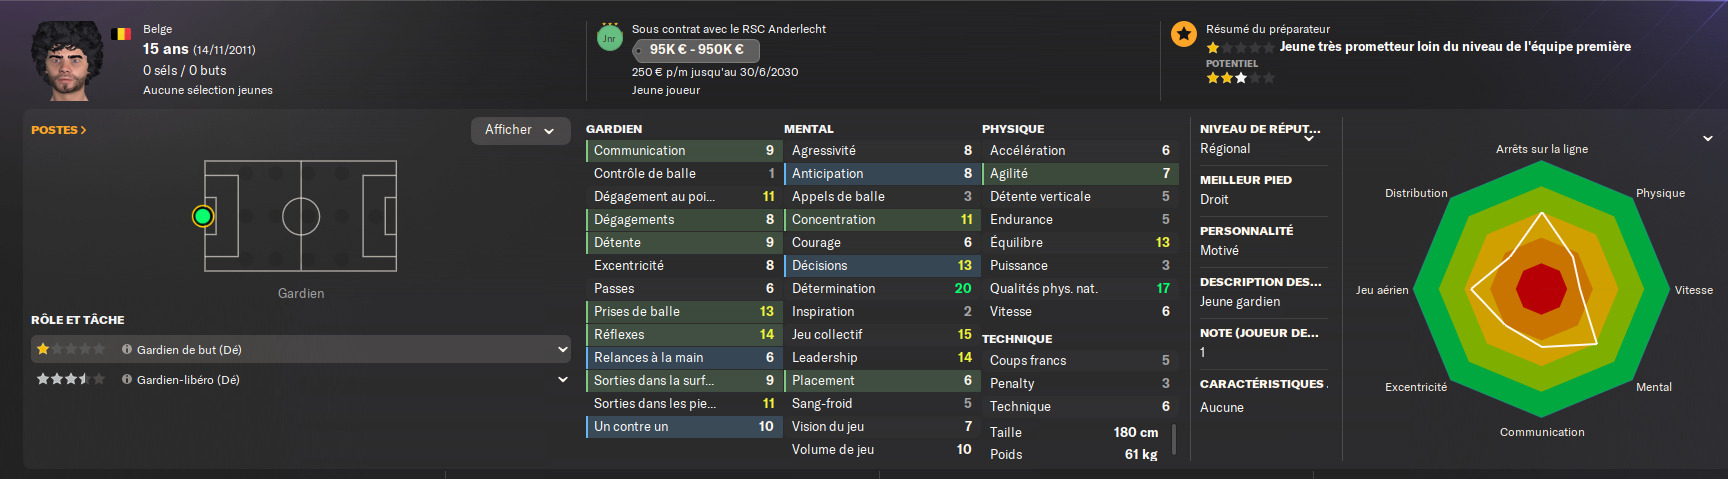The image size is (1728, 479).
Task: Click the player face portrait
Action: pos(67,60)
